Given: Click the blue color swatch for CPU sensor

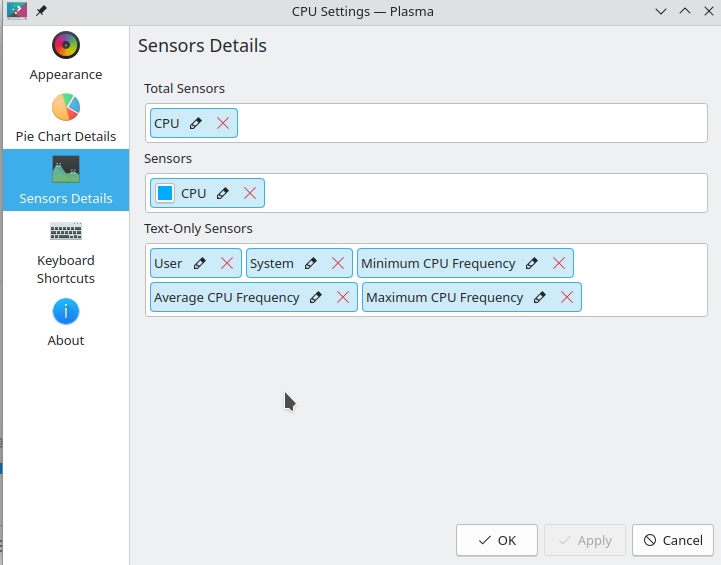Looking at the screenshot, I should pyautogui.click(x=165, y=193).
